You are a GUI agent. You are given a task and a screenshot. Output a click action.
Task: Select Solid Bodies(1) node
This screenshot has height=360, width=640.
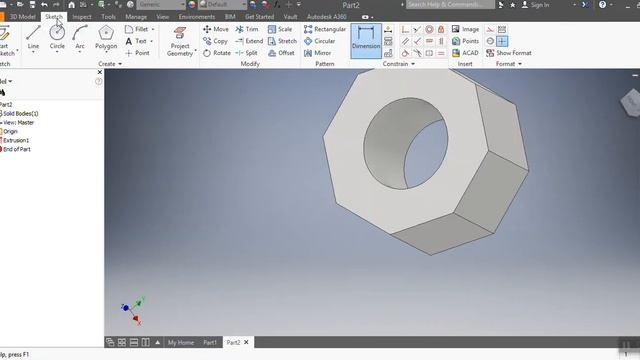(20, 113)
